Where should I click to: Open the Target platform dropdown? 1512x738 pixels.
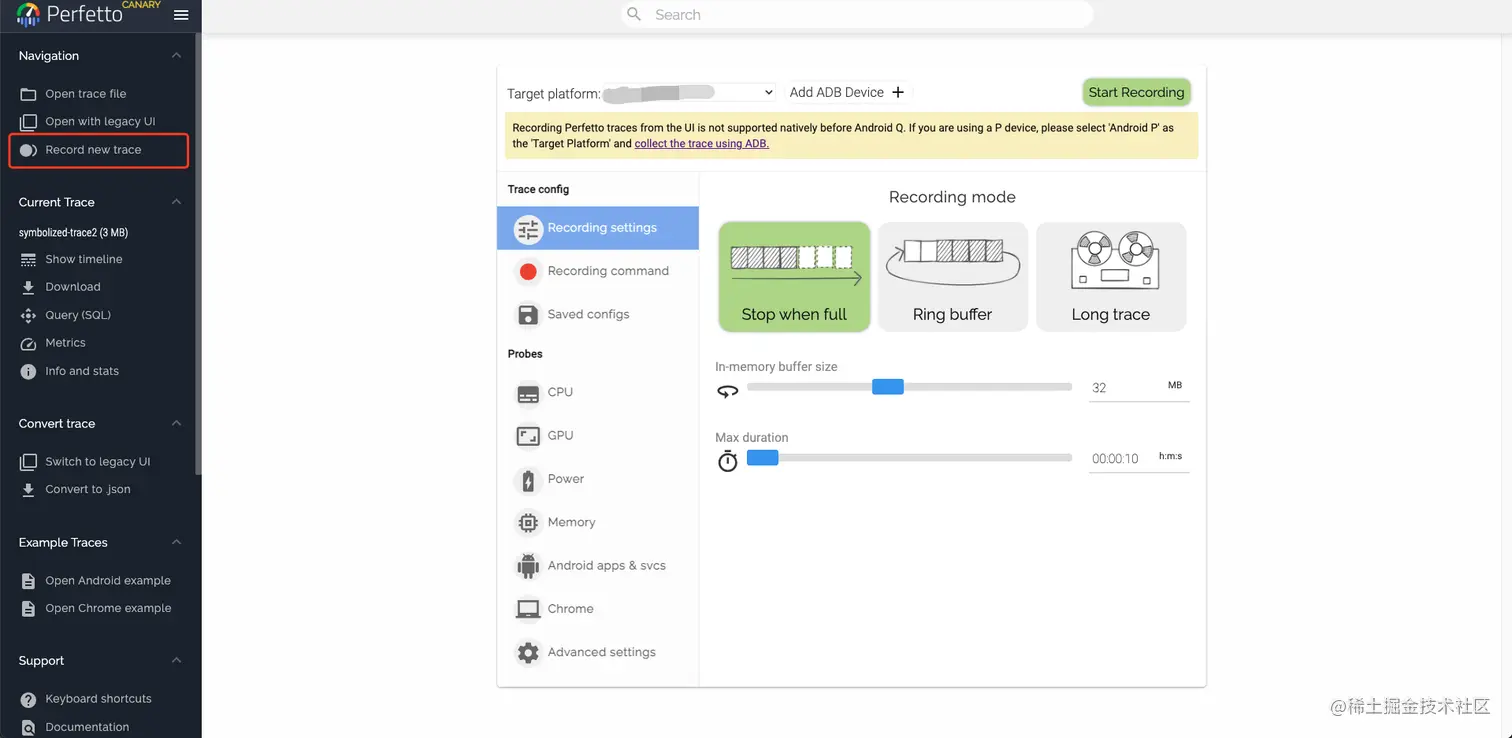point(690,92)
